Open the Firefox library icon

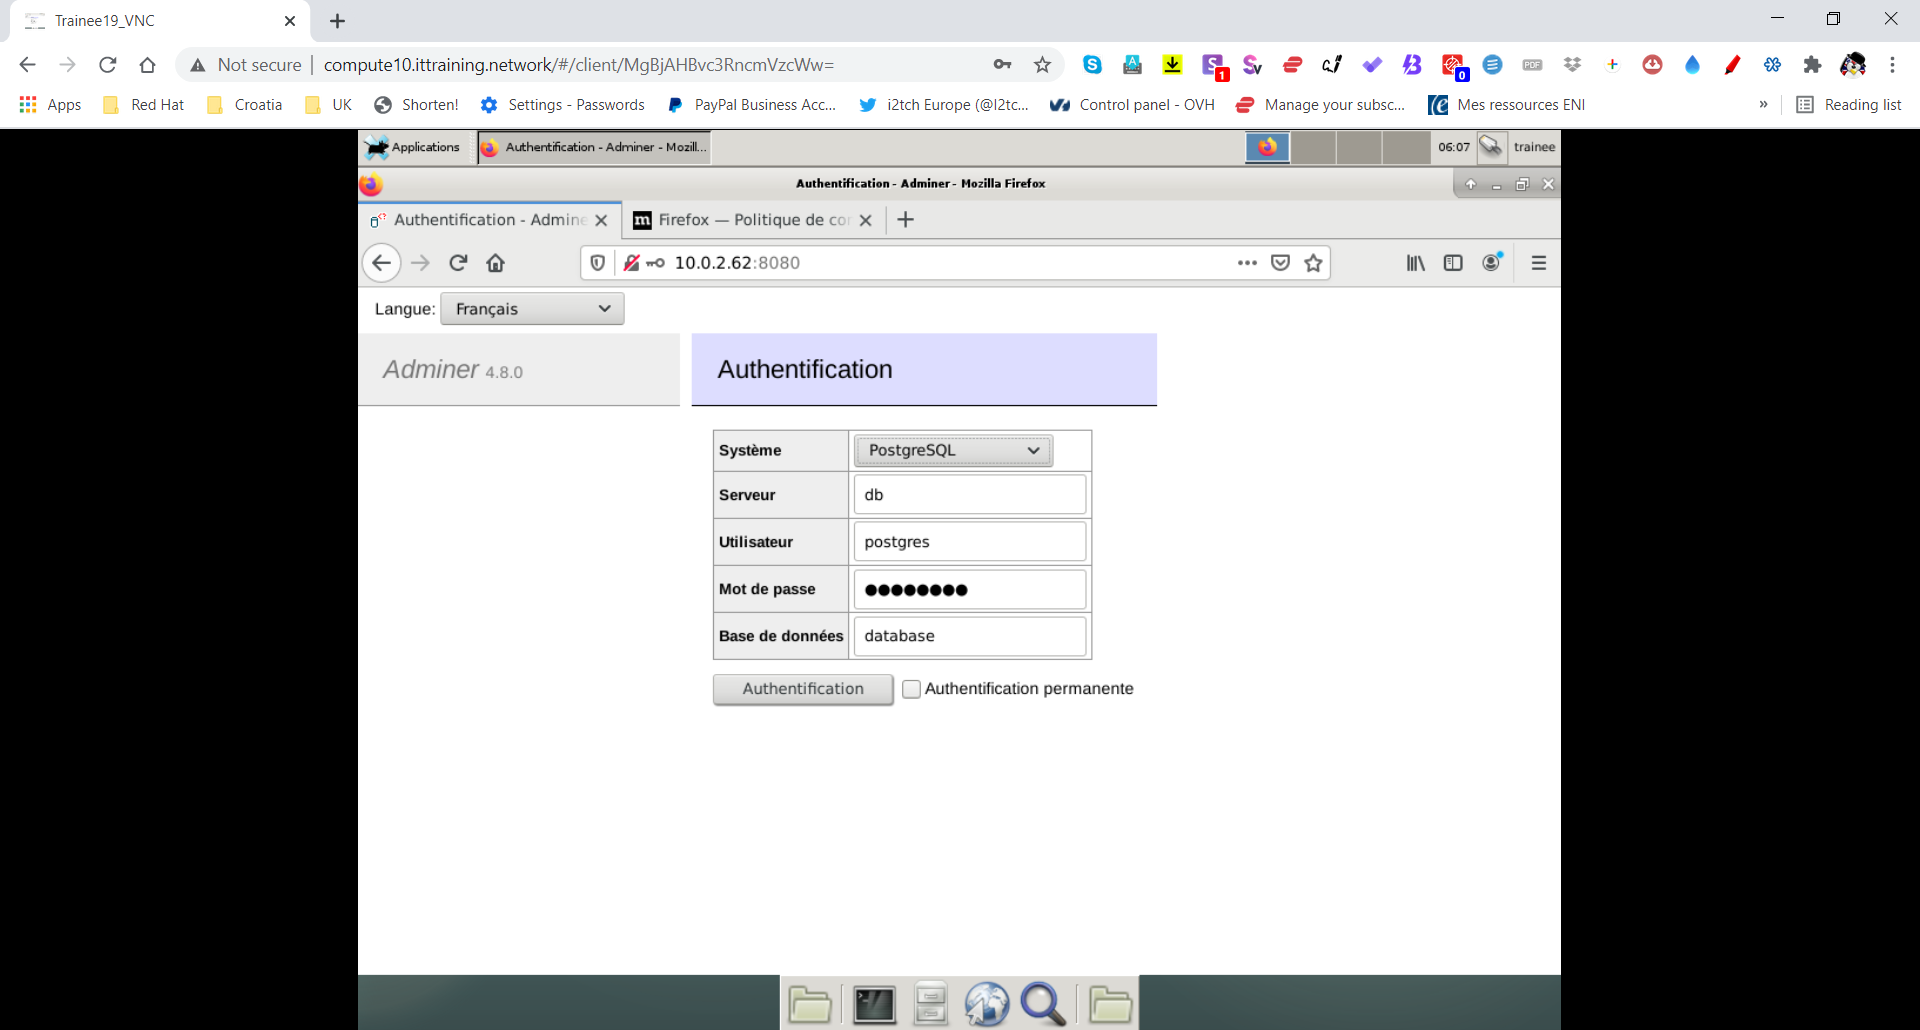pos(1415,263)
